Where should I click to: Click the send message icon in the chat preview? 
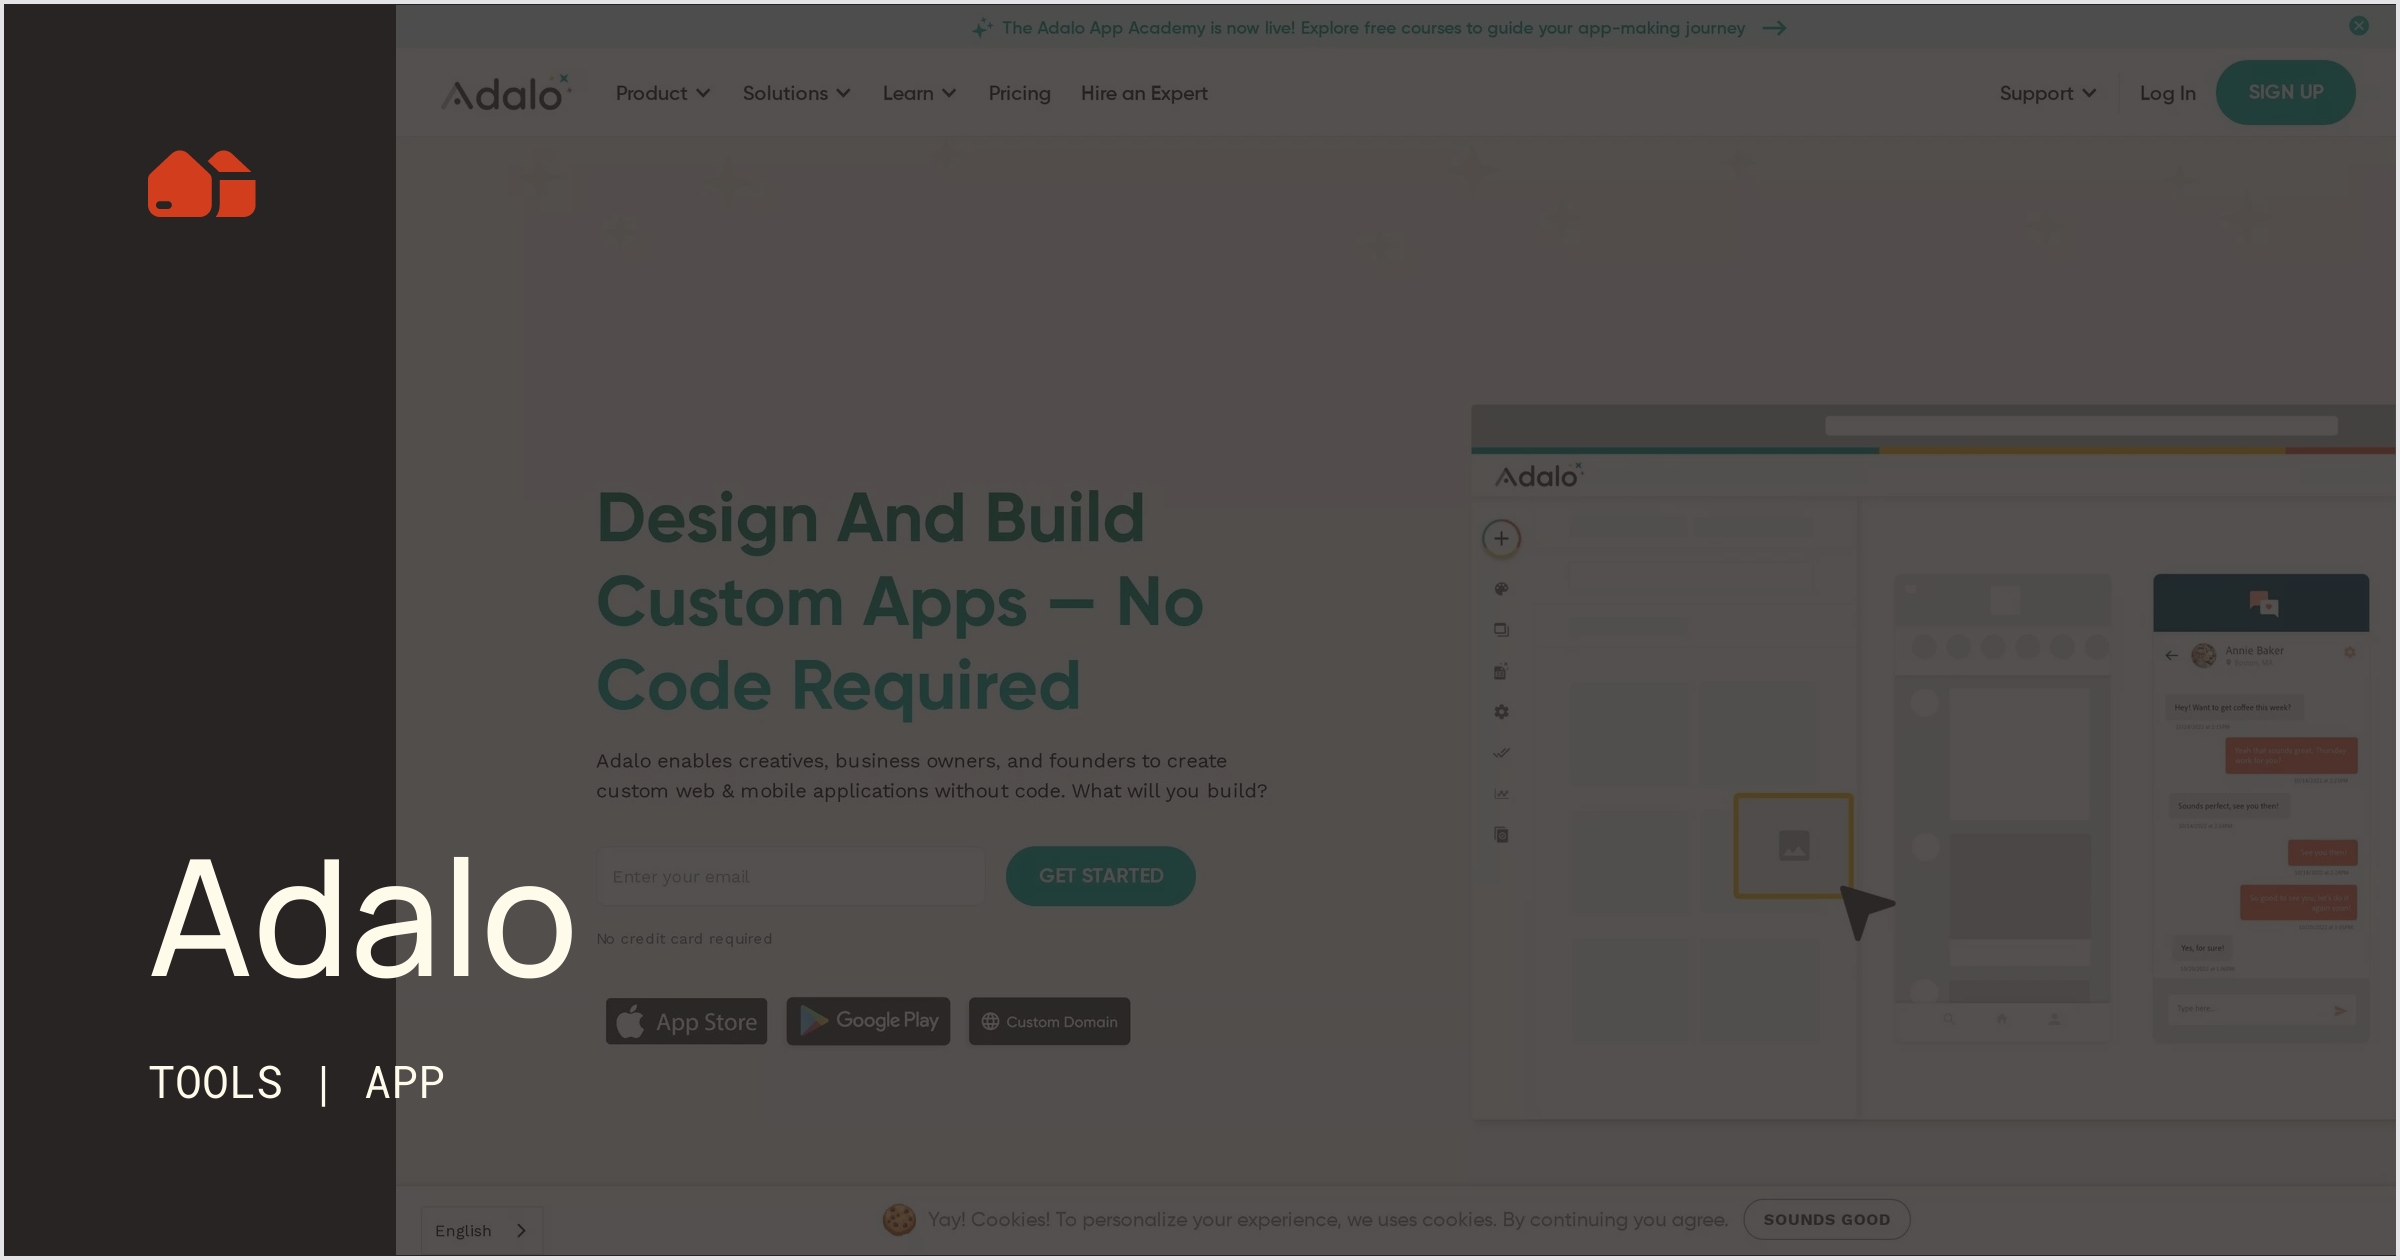tap(2341, 1011)
